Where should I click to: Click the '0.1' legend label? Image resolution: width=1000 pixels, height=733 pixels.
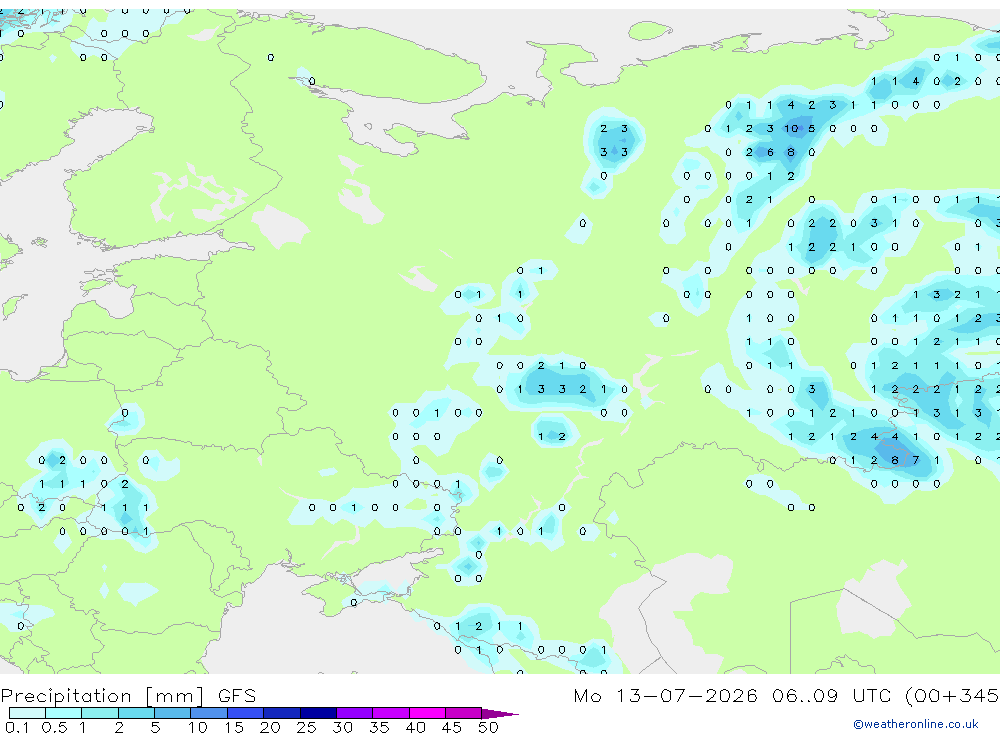tap(17, 727)
